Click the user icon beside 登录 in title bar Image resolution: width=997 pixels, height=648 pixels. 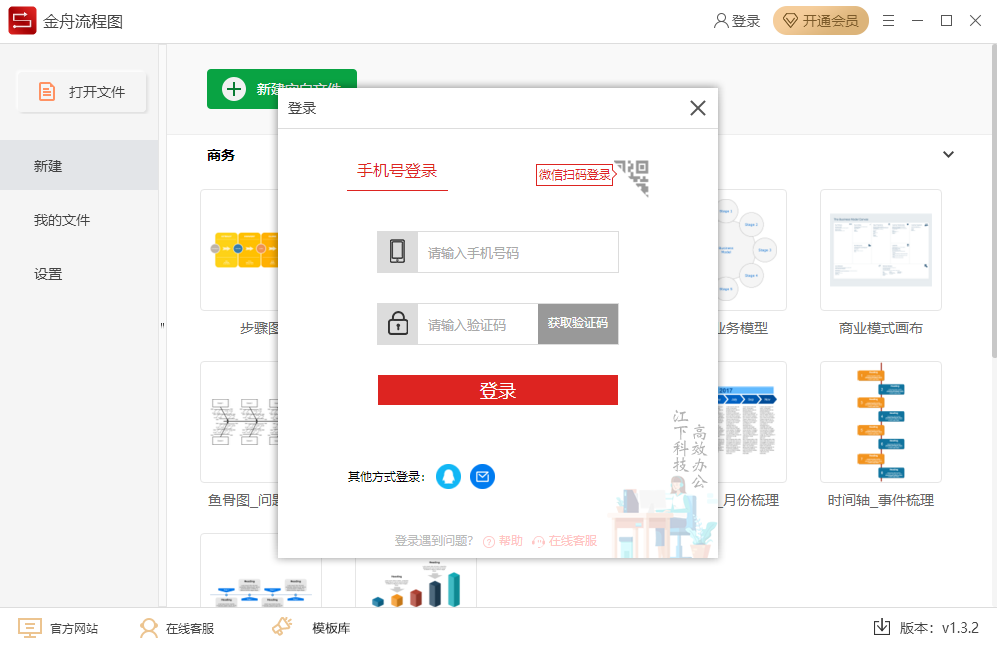point(721,21)
